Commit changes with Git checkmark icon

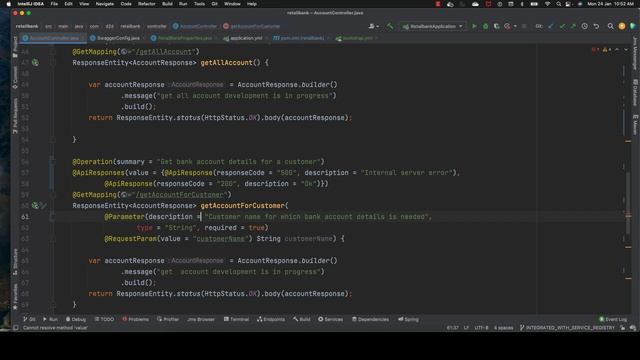[562, 26]
